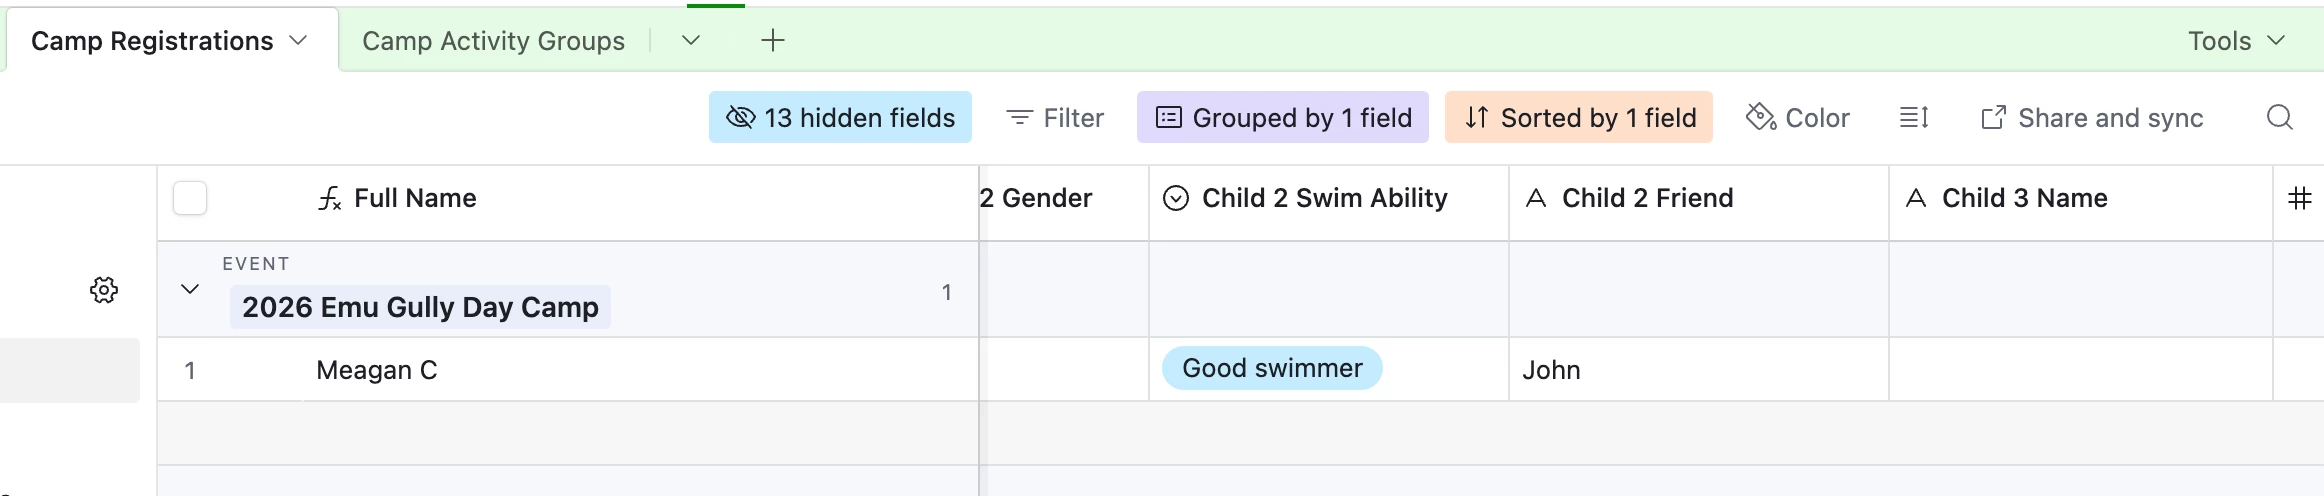Open the Camp Registrations tab dropdown arrow
The height and width of the screenshot is (496, 2324).
(297, 41)
